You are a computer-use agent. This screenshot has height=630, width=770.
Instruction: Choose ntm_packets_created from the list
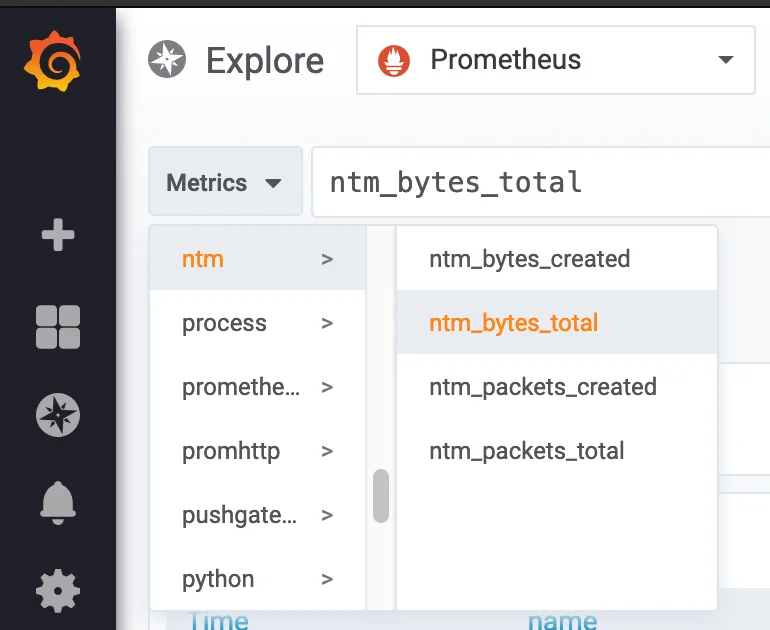point(542,387)
